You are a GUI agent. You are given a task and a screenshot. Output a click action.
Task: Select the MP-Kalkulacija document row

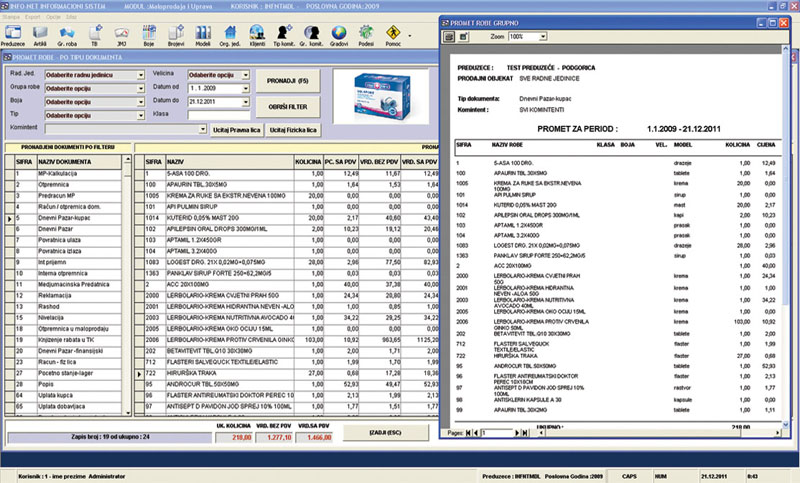point(68,173)
